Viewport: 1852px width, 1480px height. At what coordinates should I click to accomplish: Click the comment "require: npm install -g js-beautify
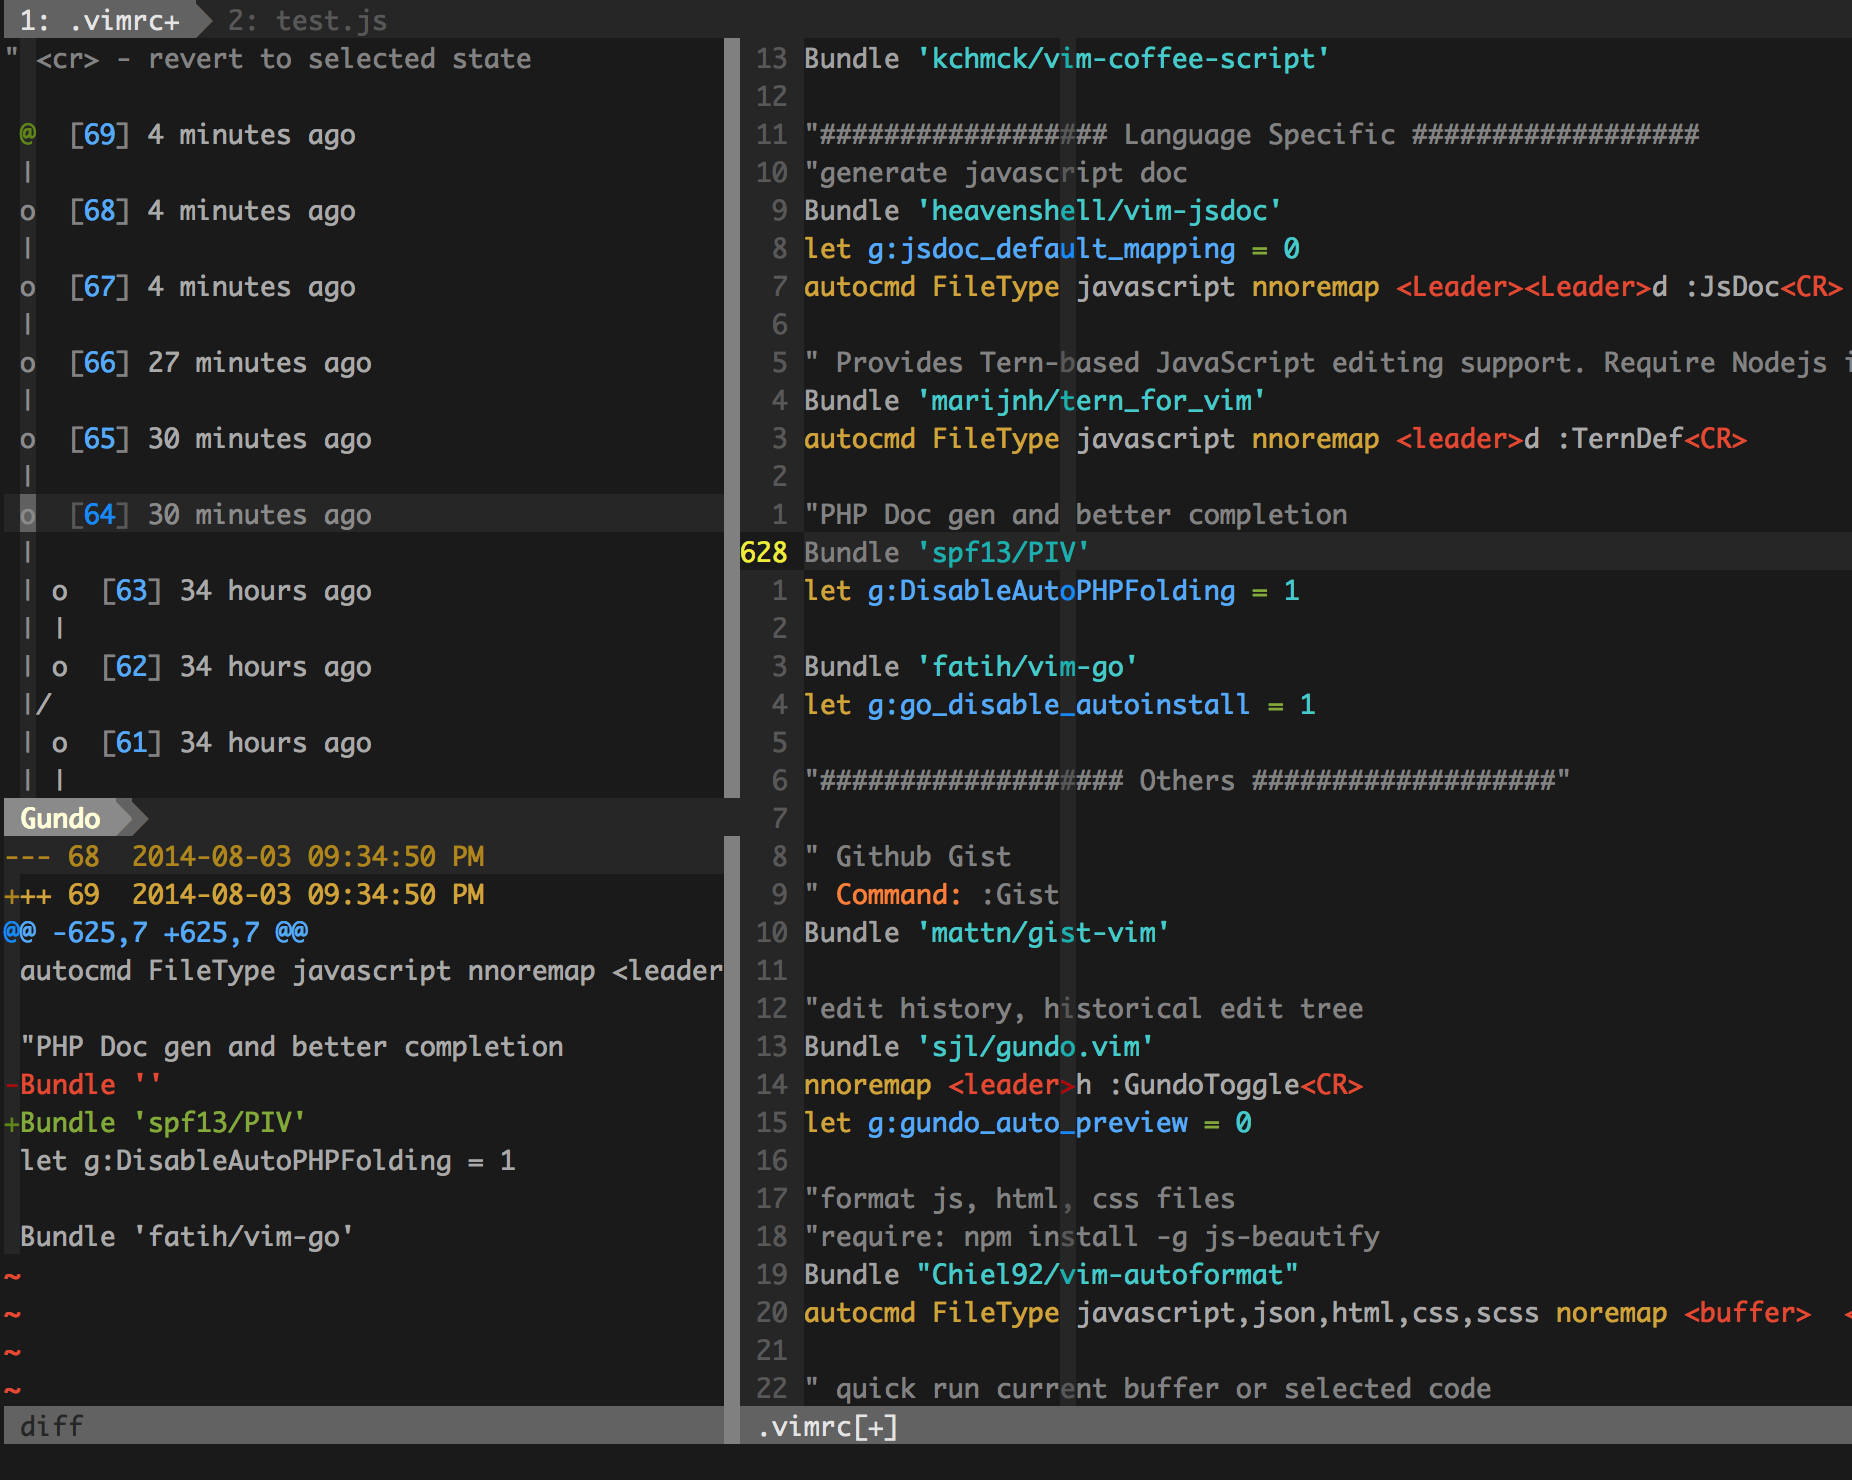pyautogui.click(x=1092, y=1236)
